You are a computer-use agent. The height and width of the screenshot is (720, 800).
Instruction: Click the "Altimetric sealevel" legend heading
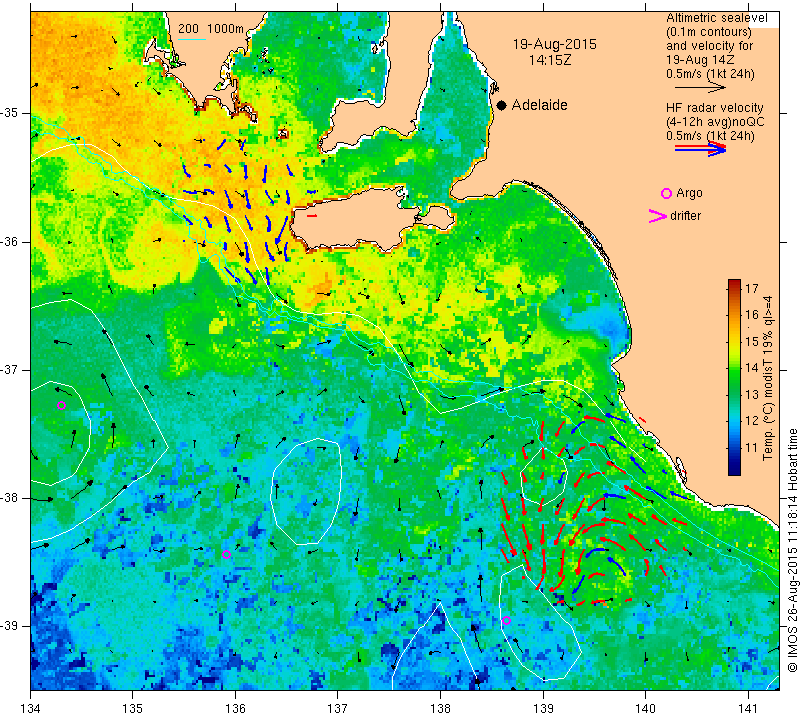pyautogui.click(x=716, y=18)
